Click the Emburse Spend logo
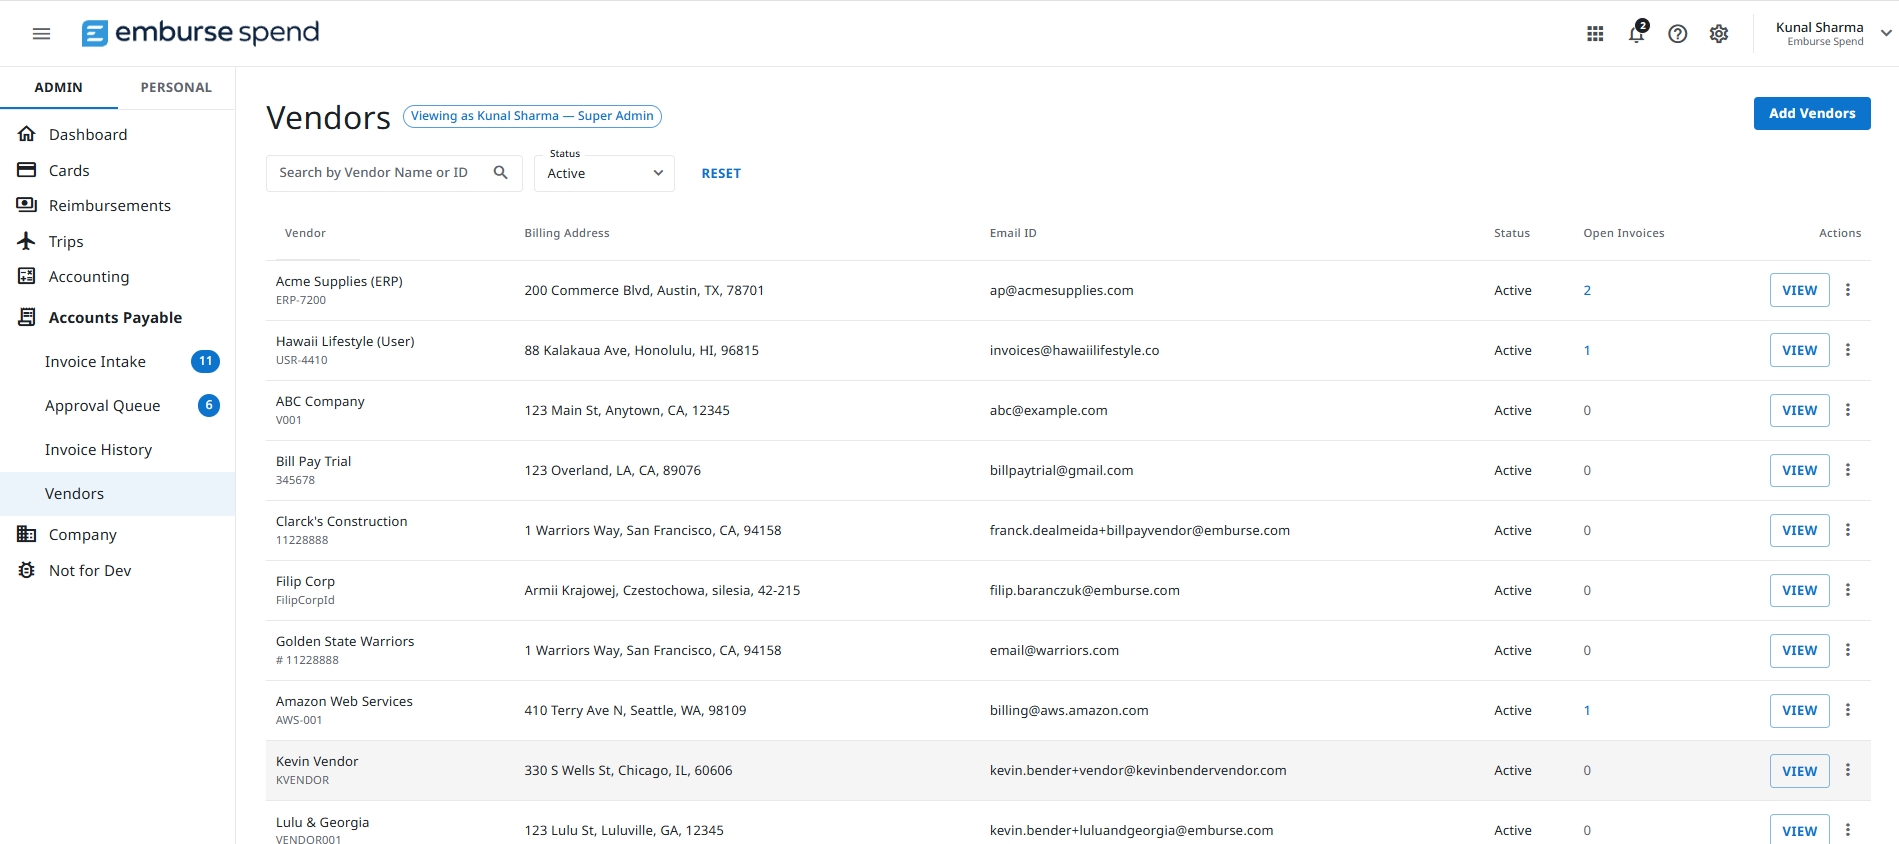Viewport: 1899px width, 844px height. click(x=200, y=33)
